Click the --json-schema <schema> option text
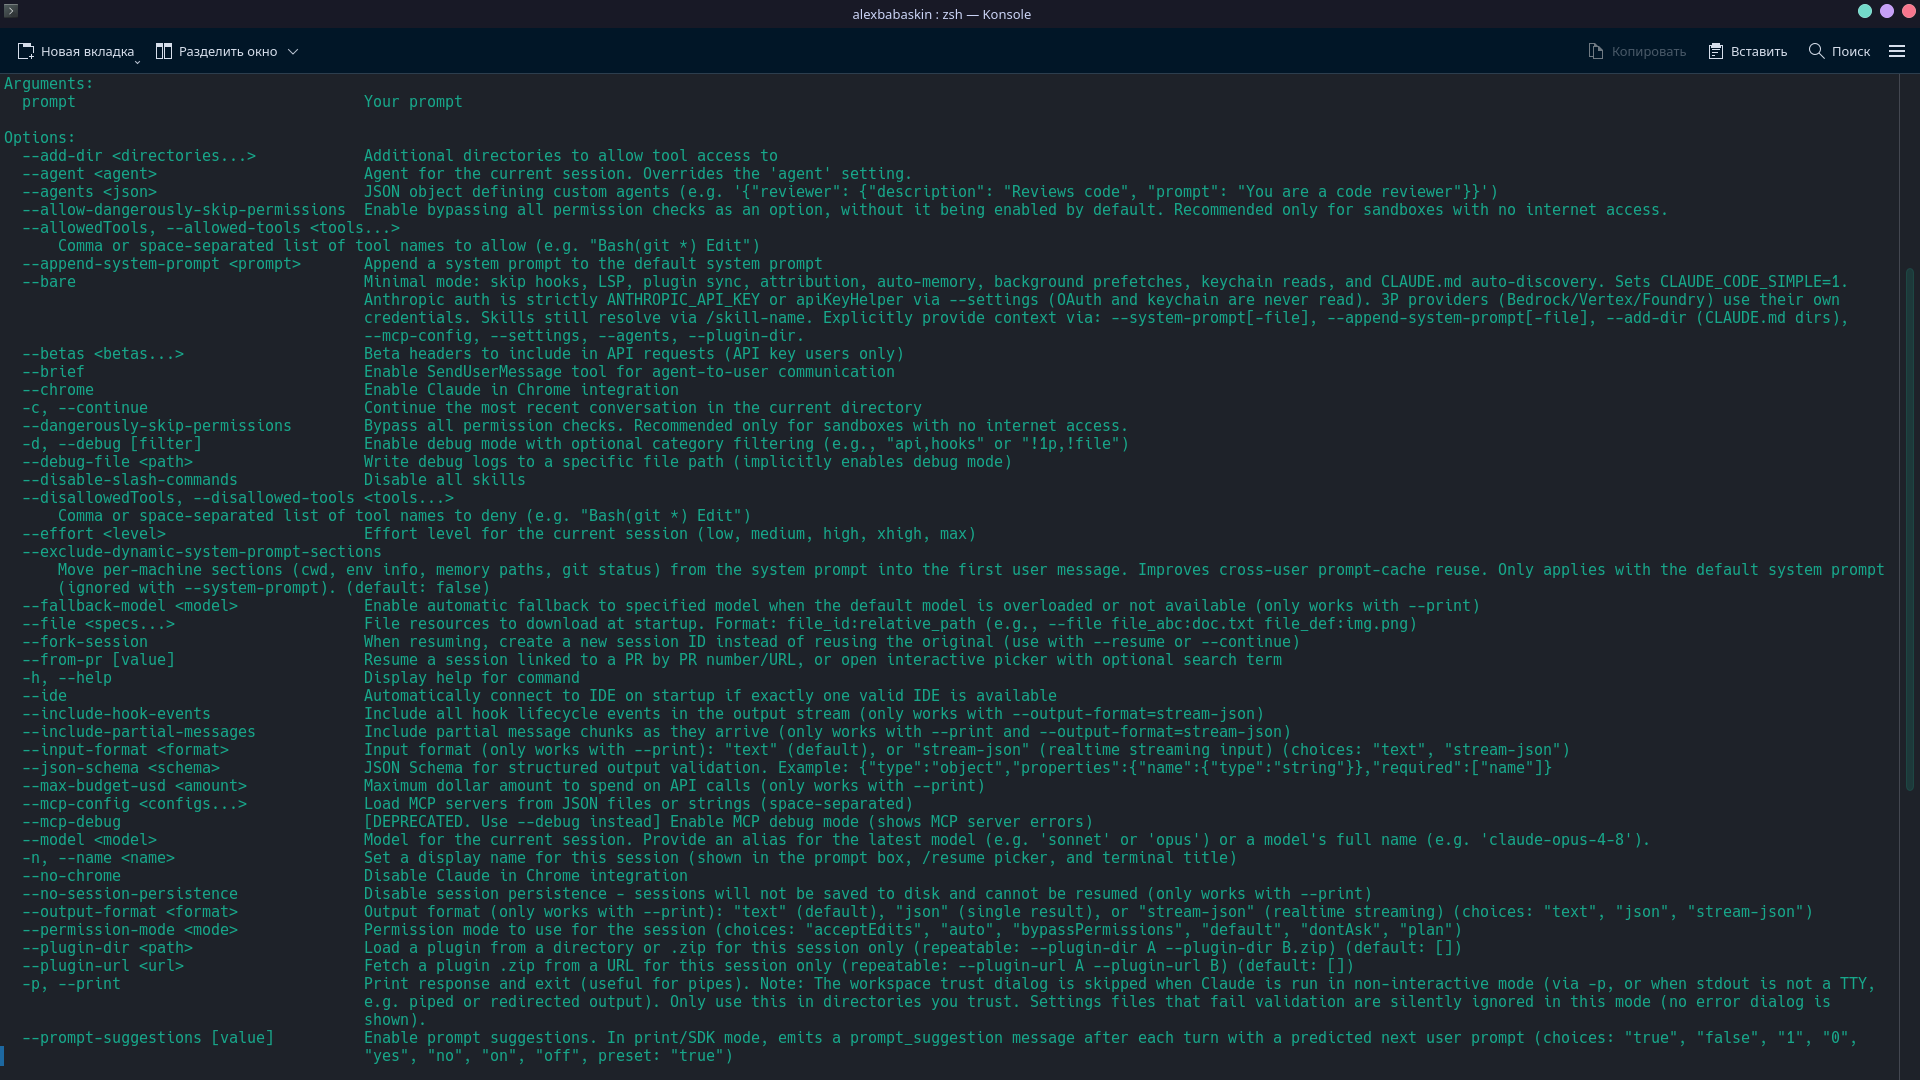 [121, 768]
